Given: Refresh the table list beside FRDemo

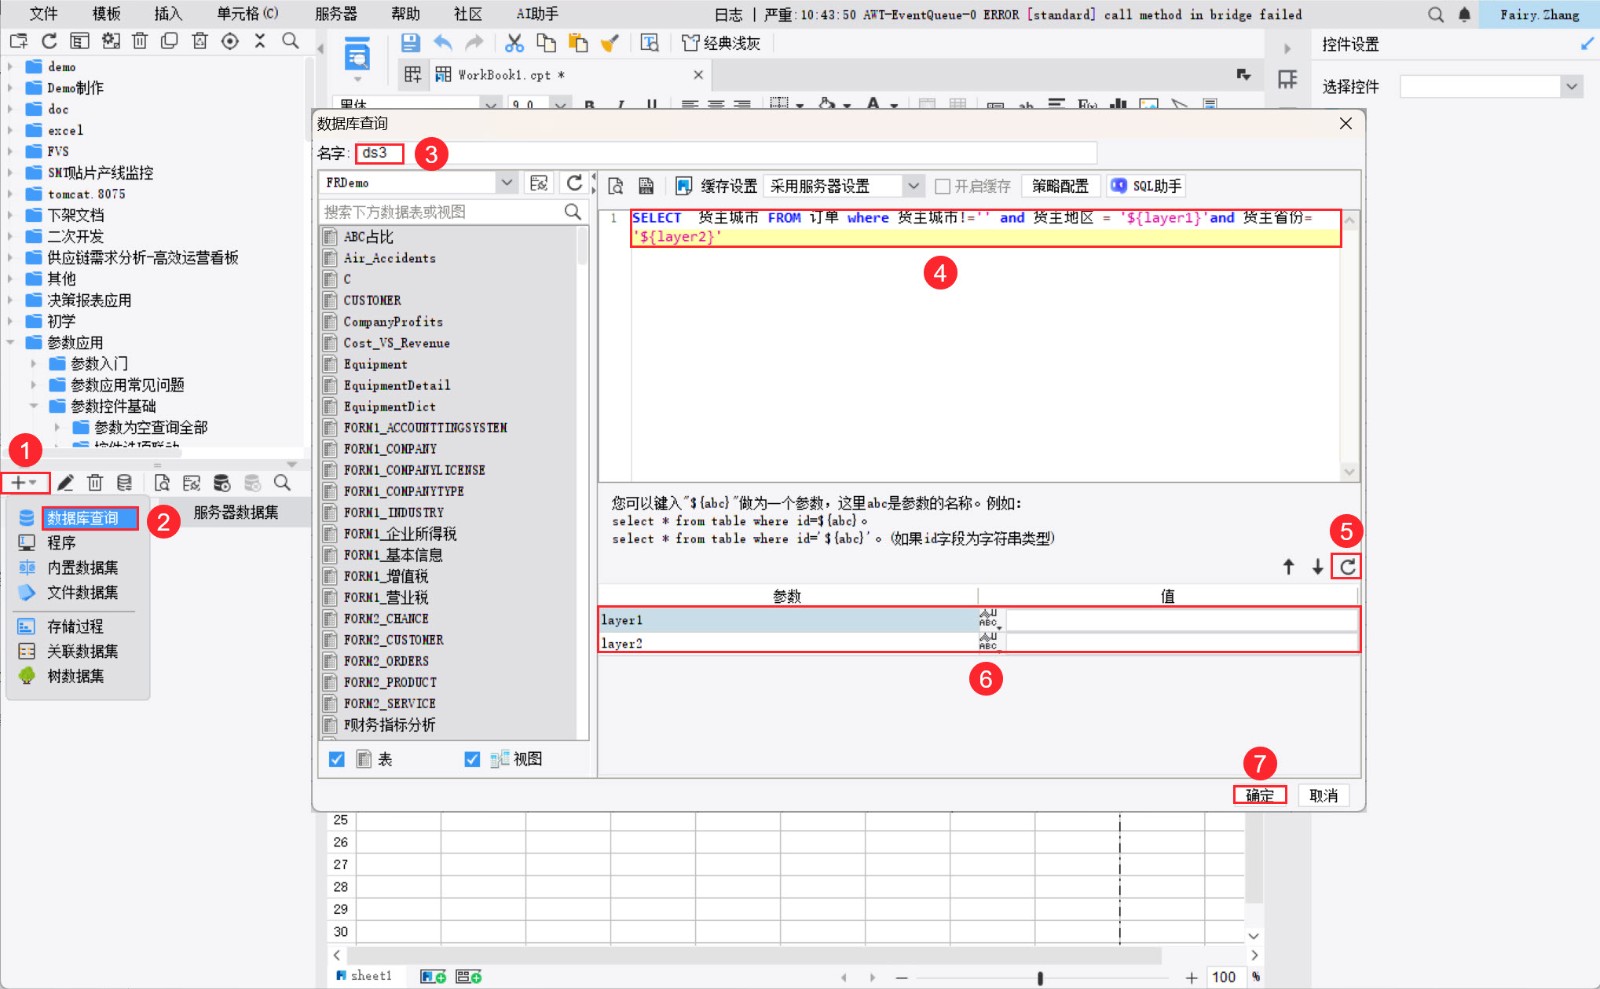Looking at the screenshot, I should coord(574,183).
